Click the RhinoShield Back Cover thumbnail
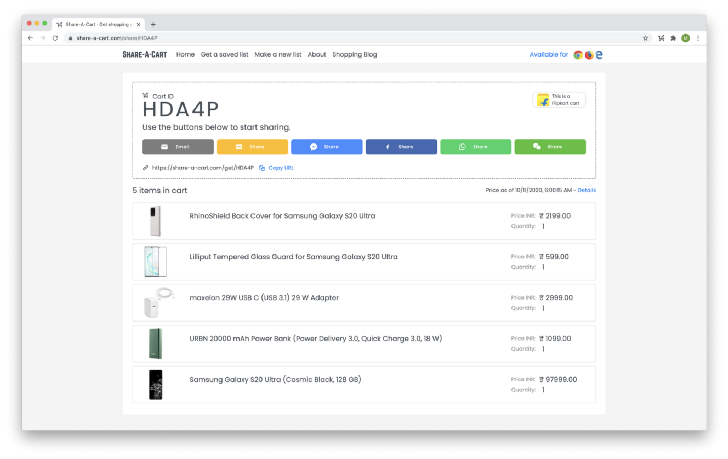 156,221
